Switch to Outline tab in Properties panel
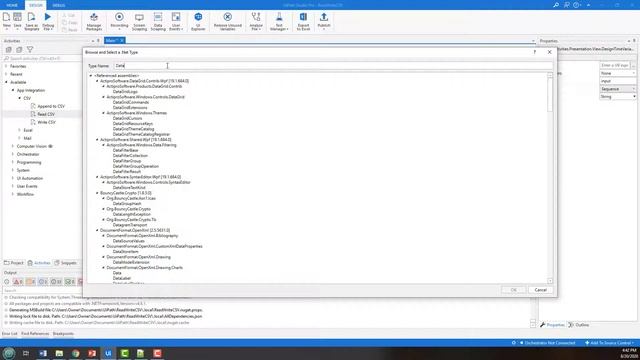Viewport: 640px width, 360px height. 579,325
